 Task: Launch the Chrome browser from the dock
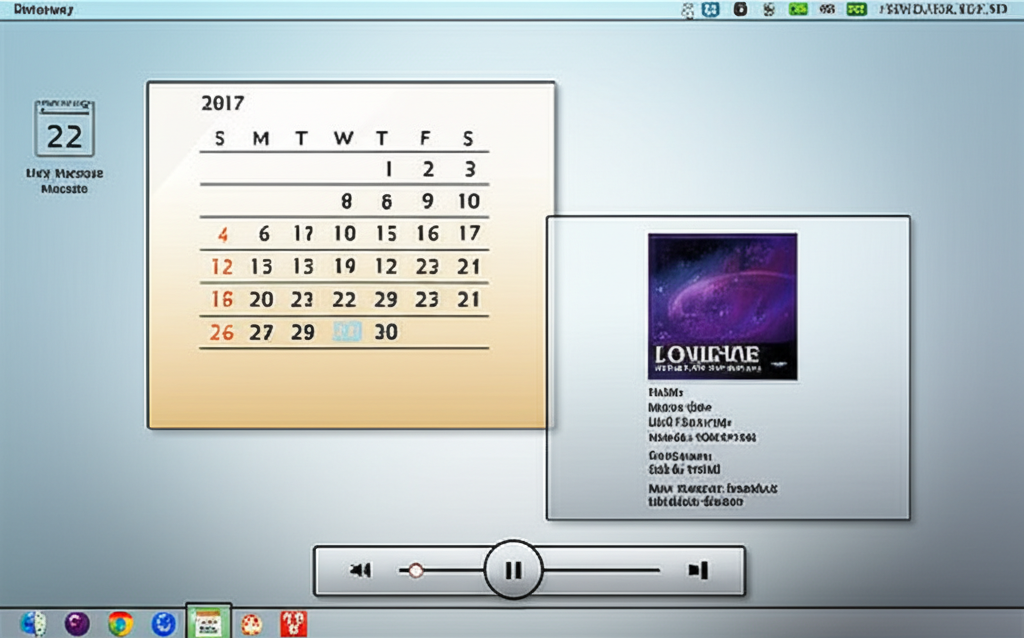pyautogui.click(x=121, y=624)
